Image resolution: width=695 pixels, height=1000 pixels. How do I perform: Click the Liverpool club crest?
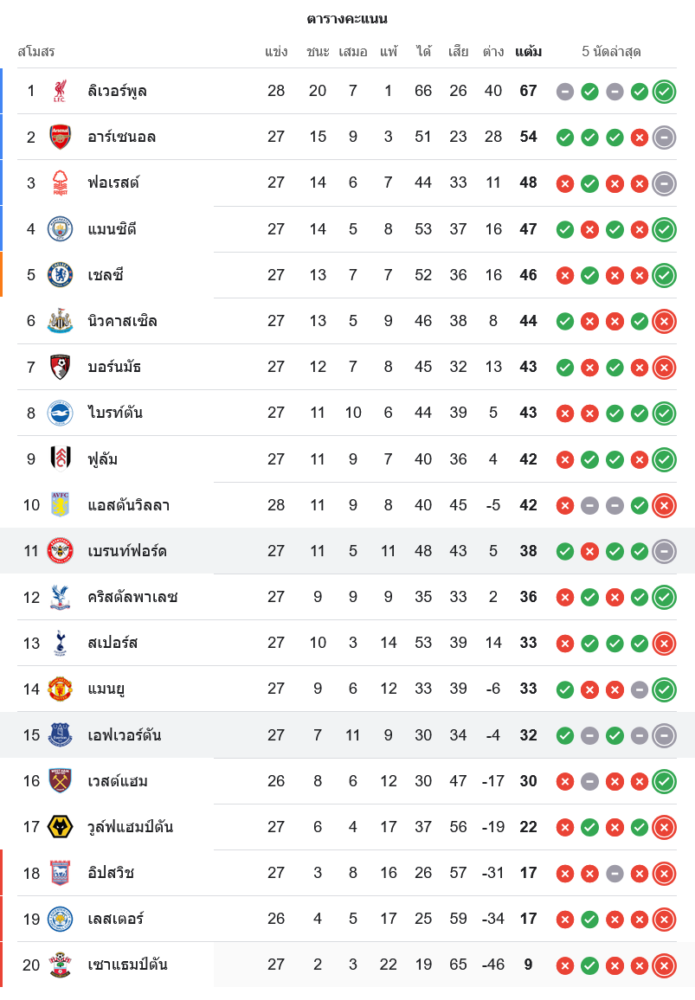click(x=60, y=91)
